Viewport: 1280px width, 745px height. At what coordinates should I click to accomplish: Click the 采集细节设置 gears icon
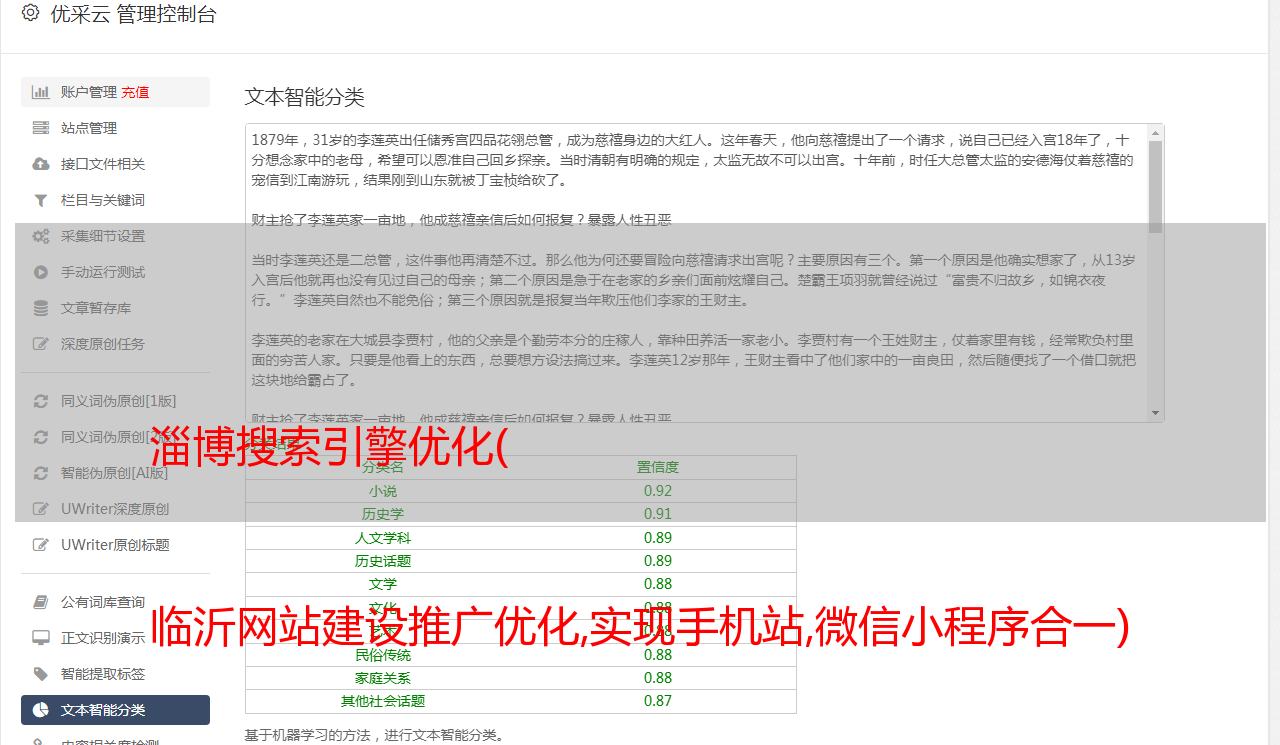pyautogui.click(x=41, y=236)
